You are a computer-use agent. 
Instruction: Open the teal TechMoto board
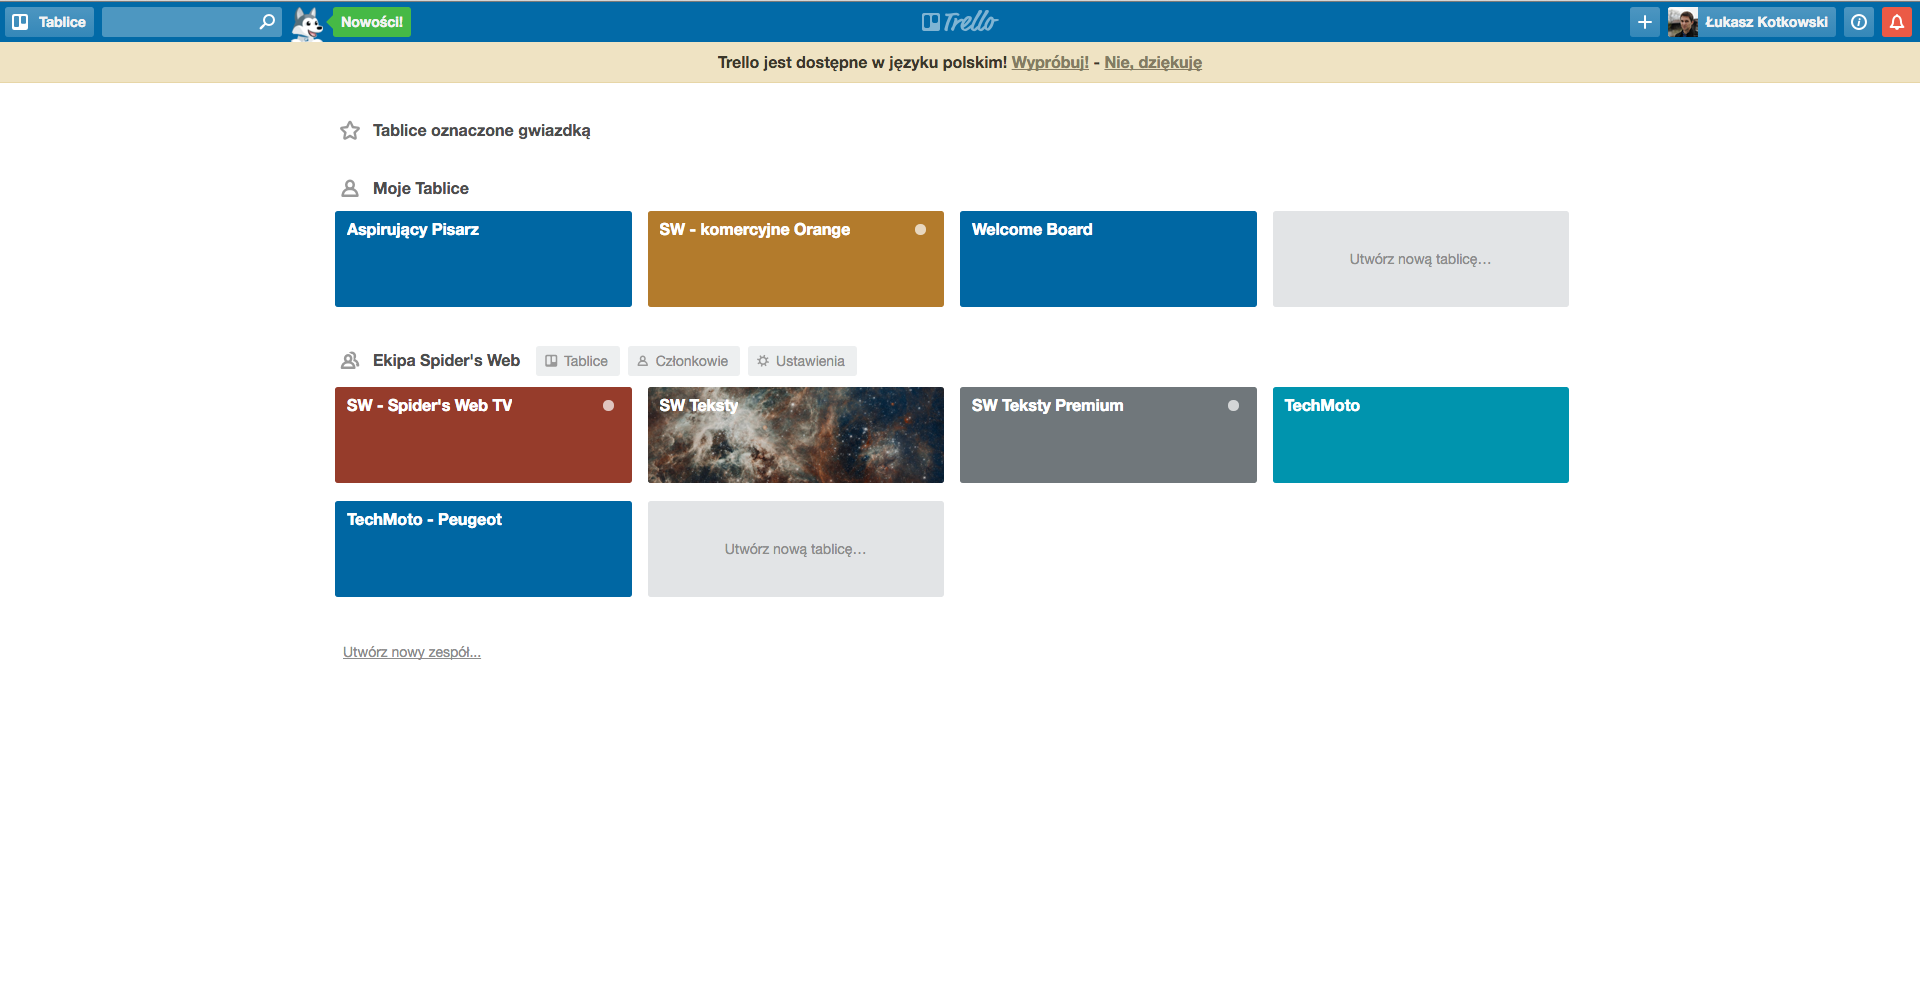click(x=1420, y=435)
